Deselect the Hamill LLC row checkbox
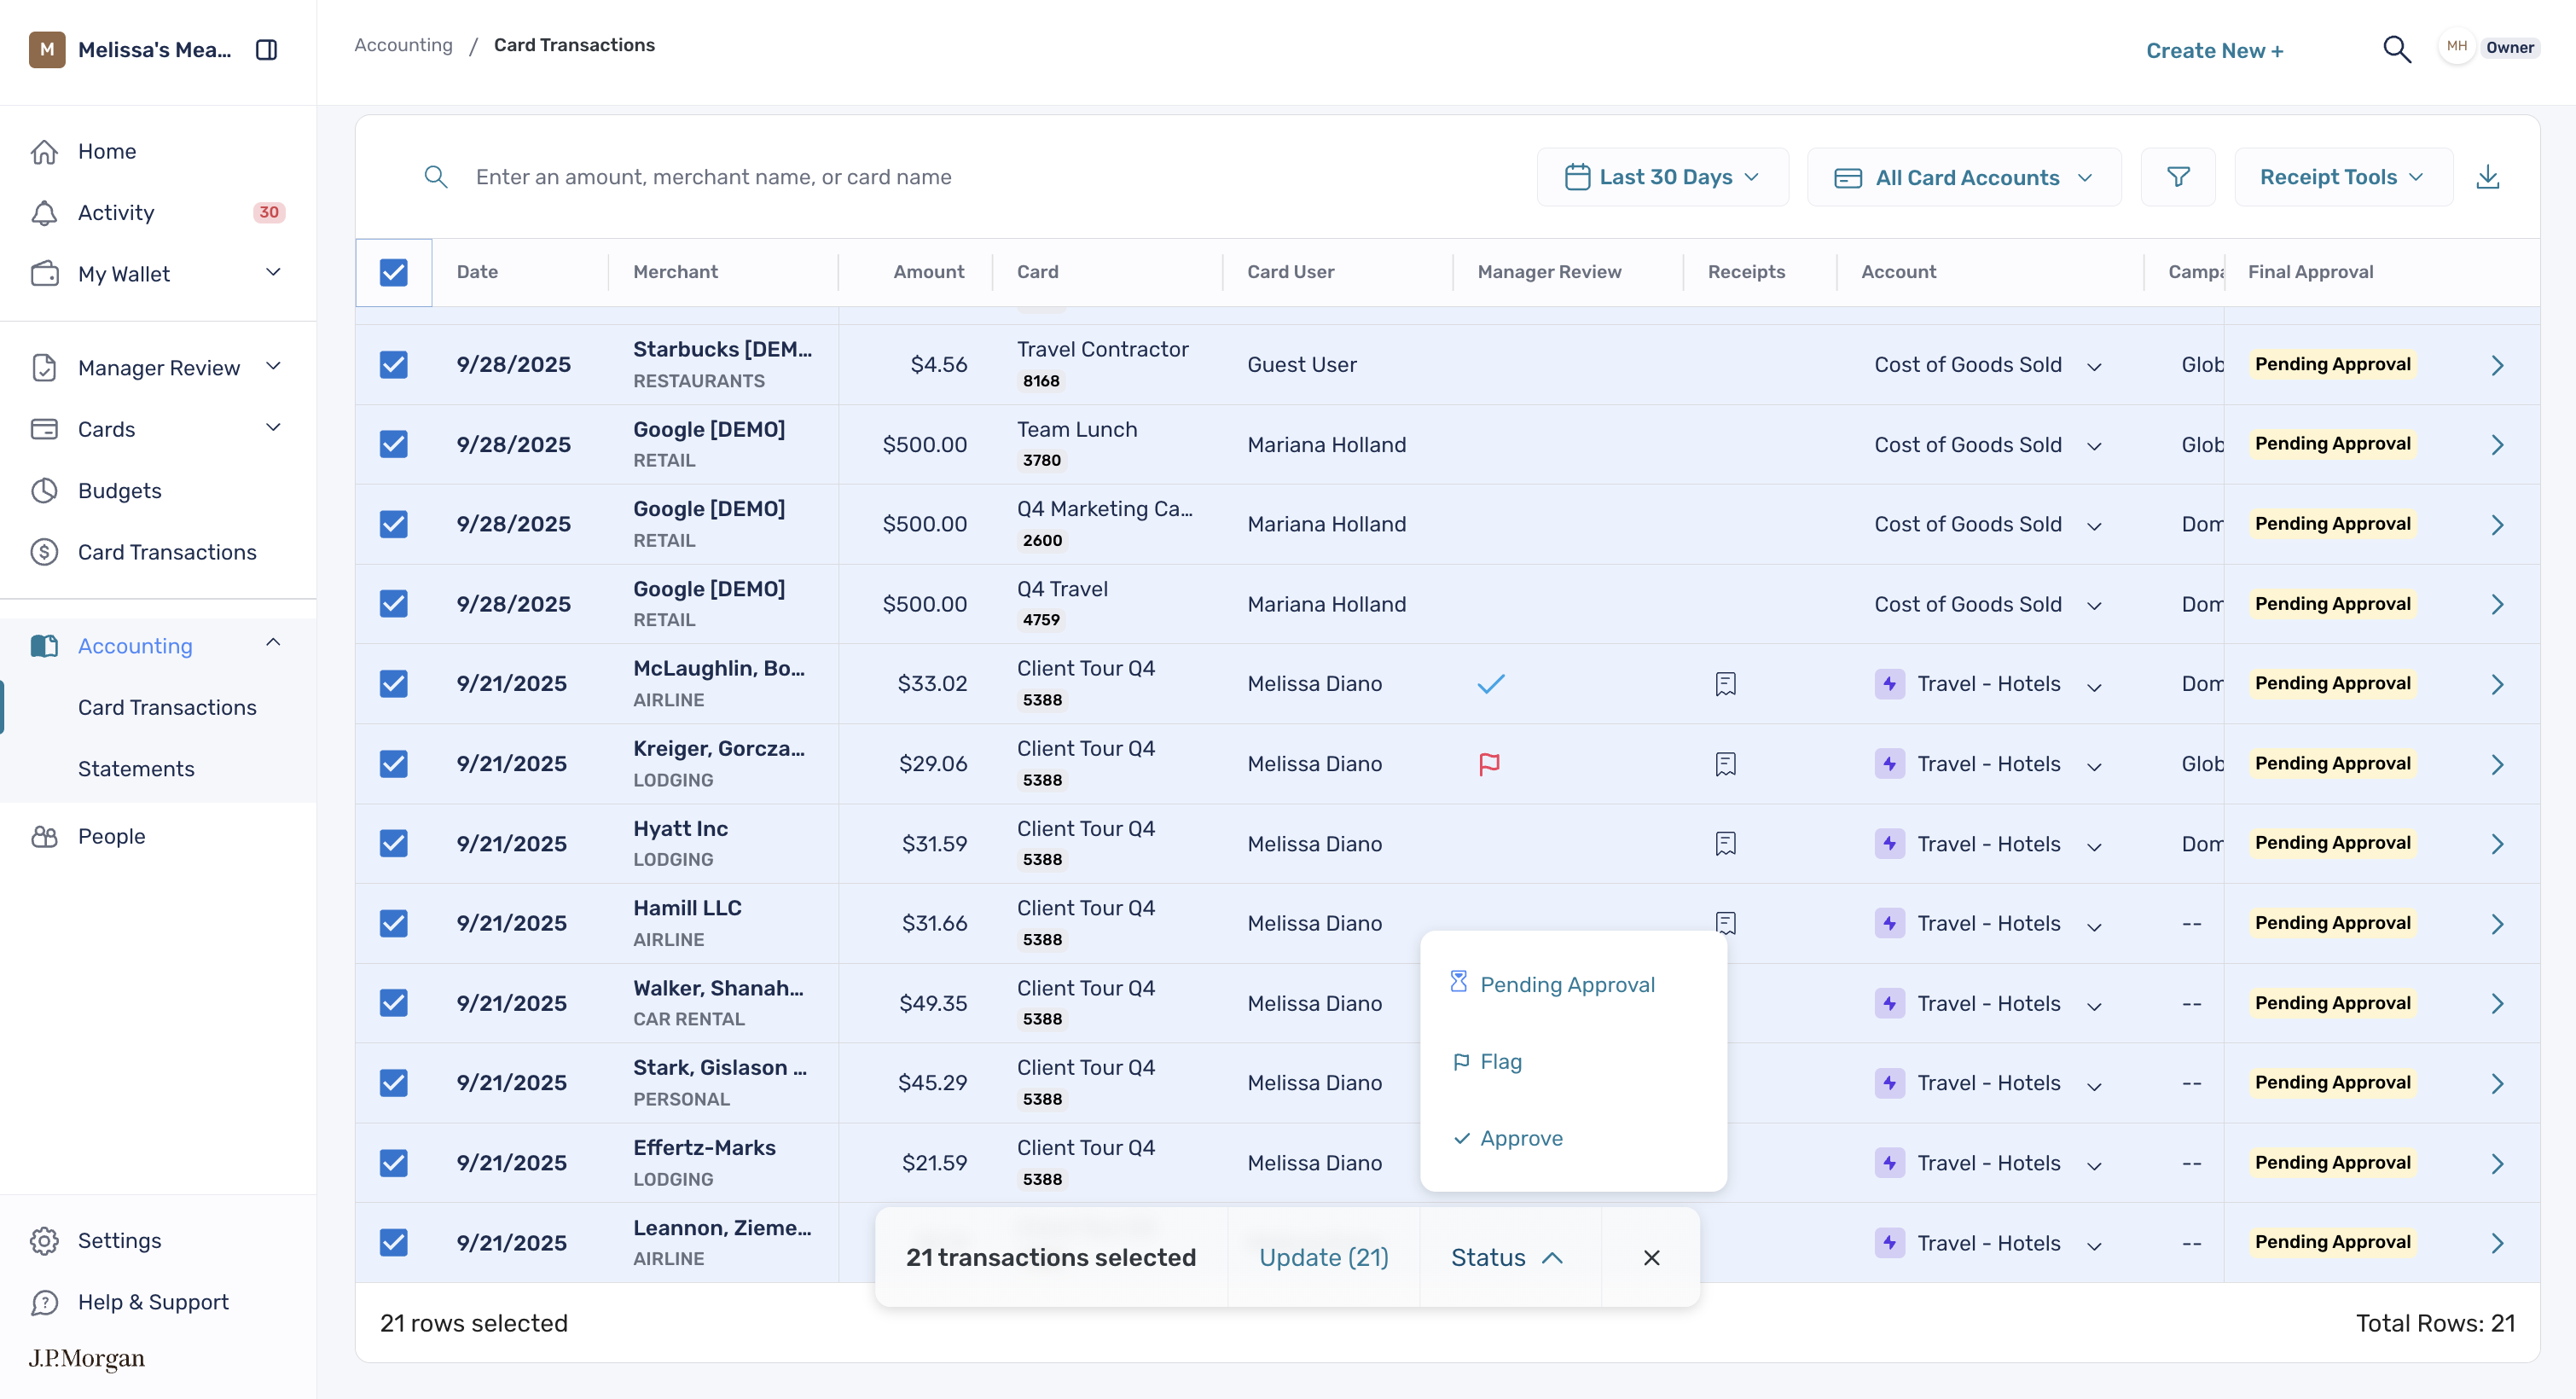This screenshot has height=1399, width=2576. coord(394,923)
